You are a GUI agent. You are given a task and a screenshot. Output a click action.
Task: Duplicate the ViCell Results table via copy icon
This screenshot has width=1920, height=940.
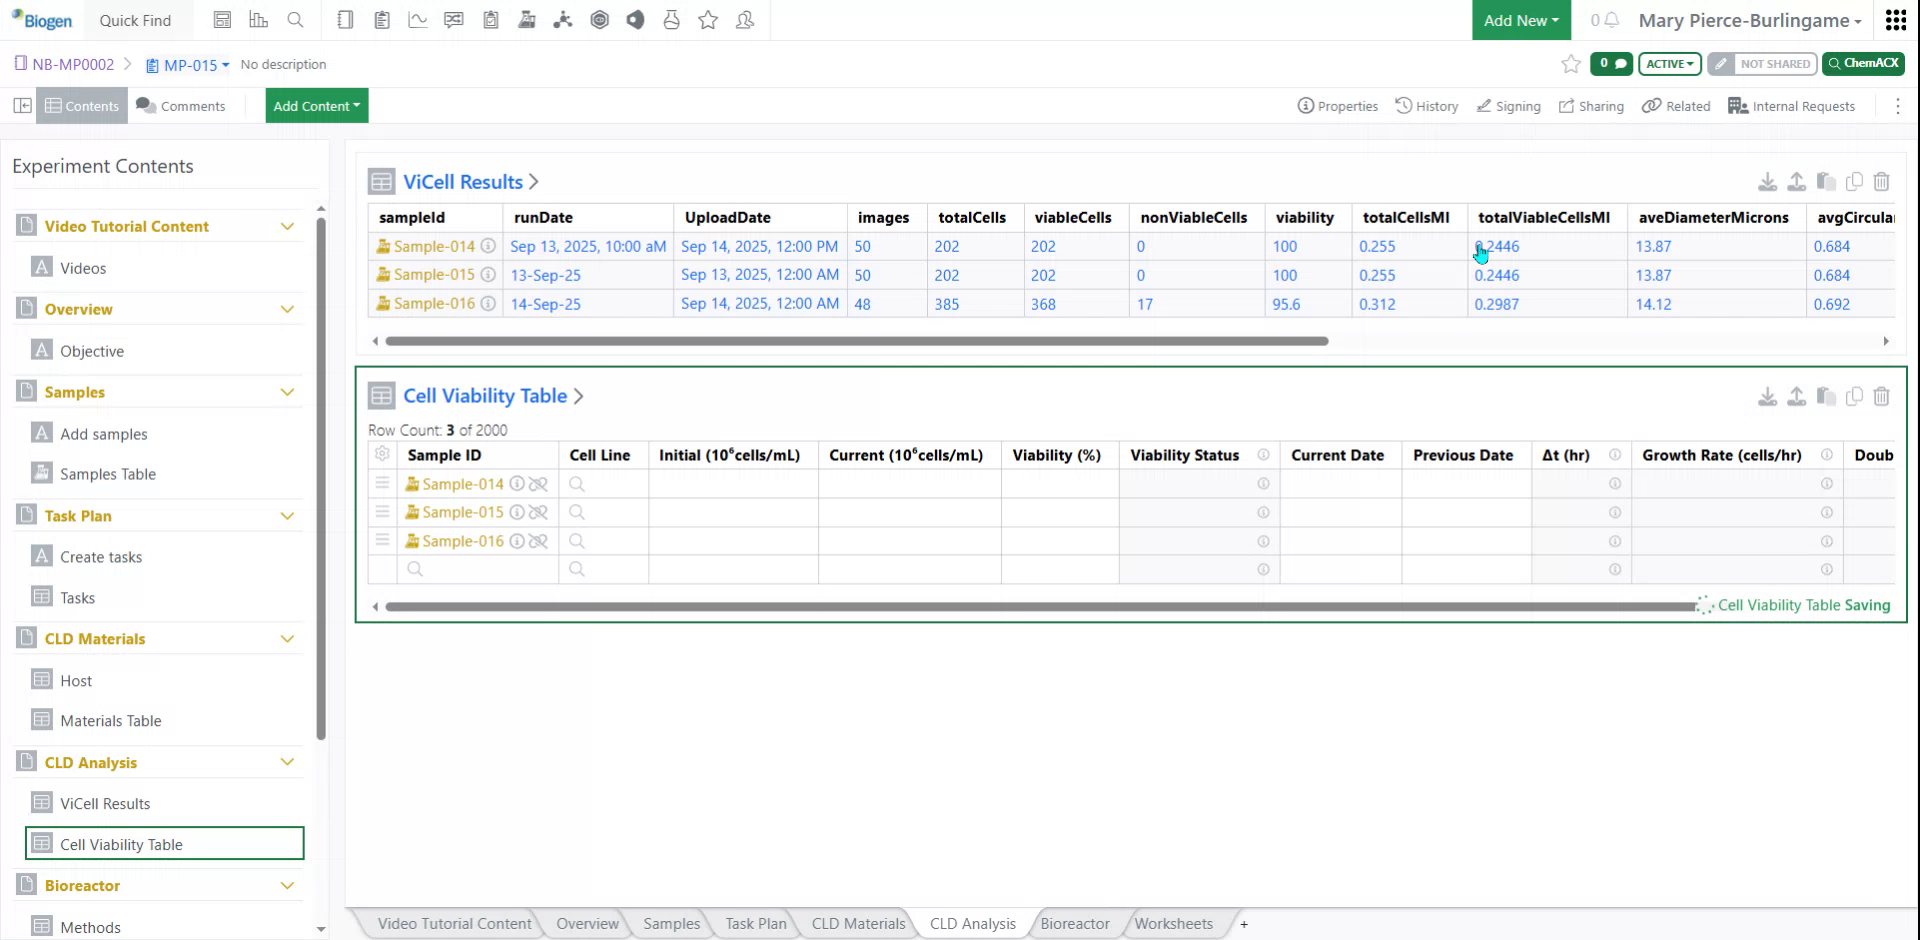click(1855, 182)
